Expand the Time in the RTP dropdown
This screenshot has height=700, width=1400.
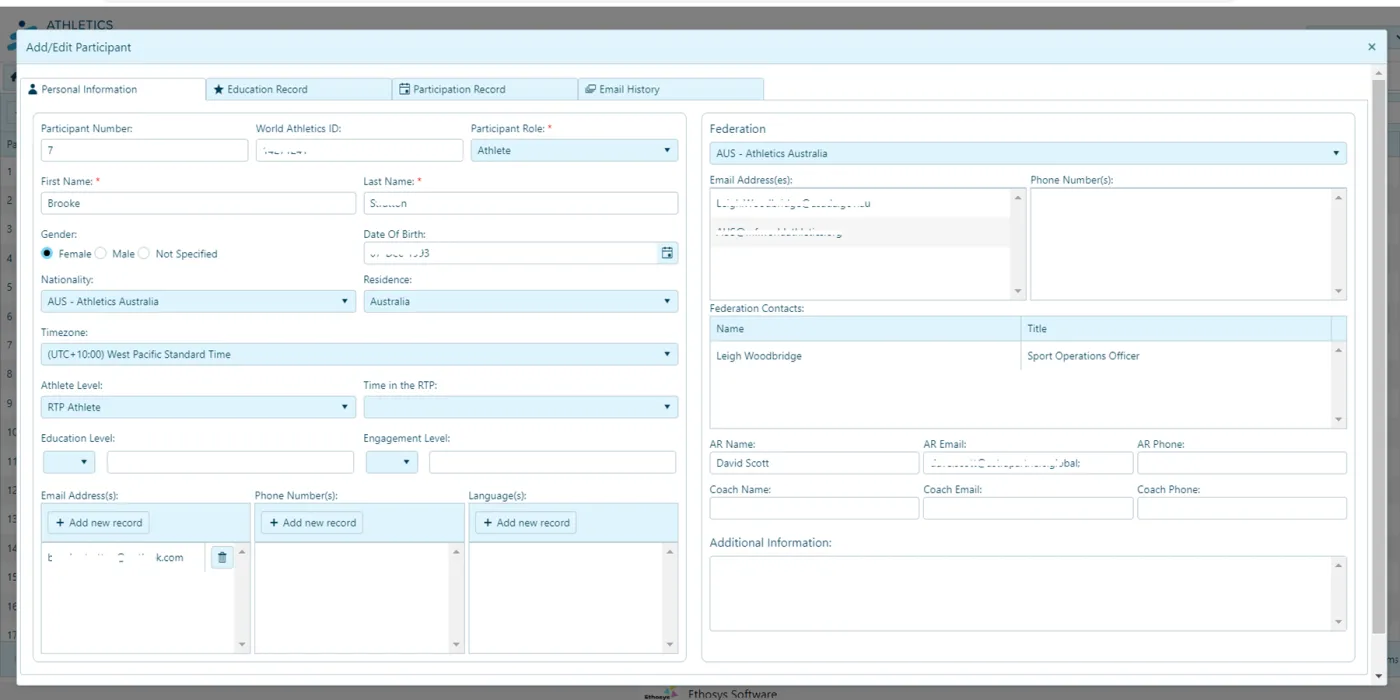(x=520, y=407)
